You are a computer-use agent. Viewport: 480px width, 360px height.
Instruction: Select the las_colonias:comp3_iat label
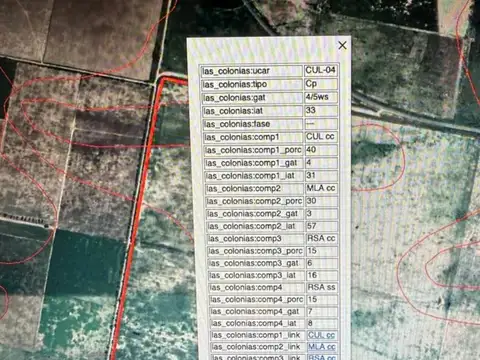253,275
